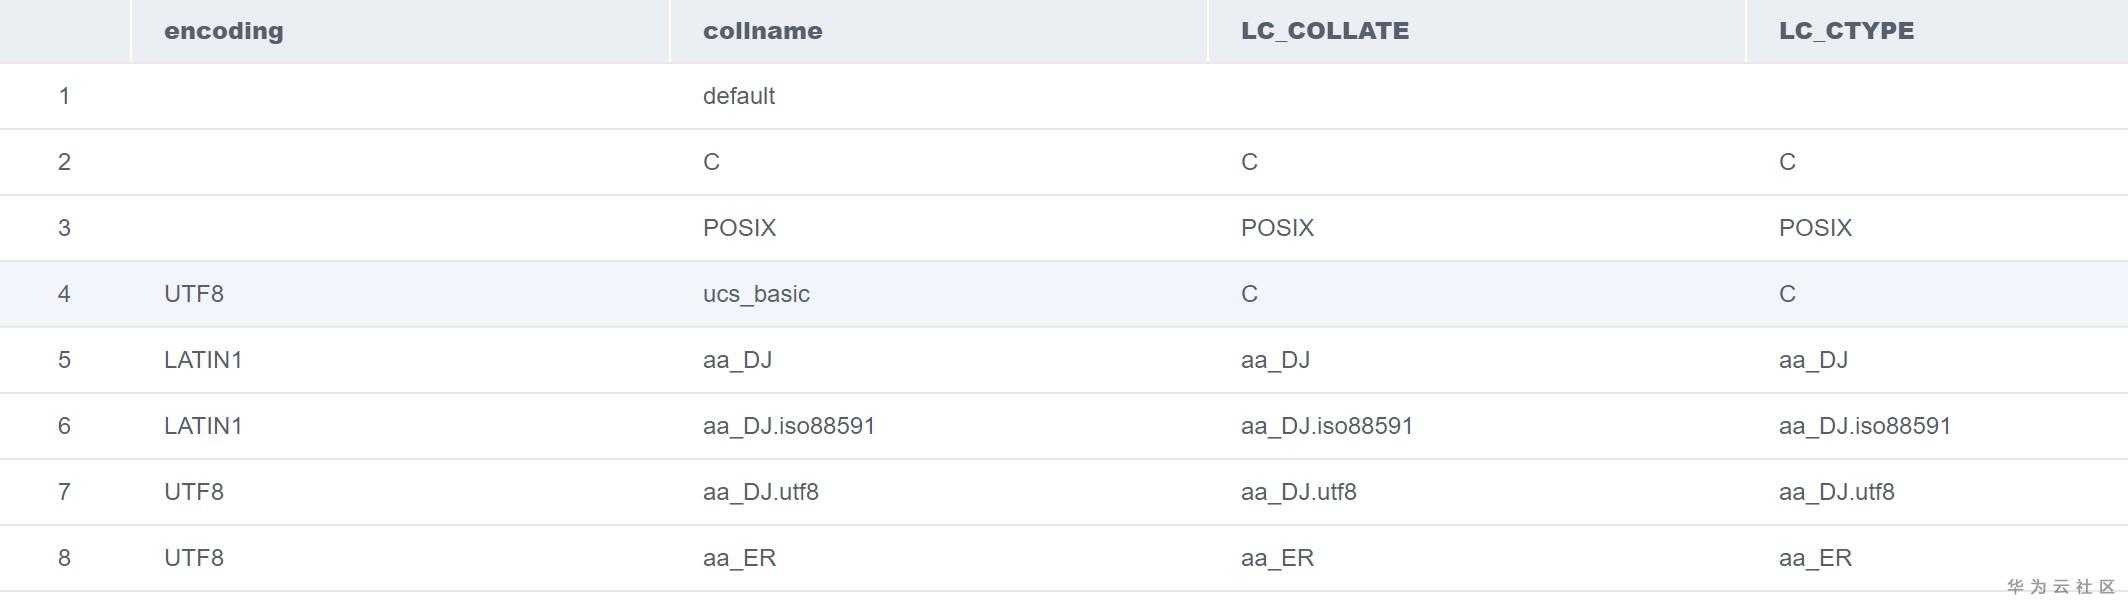Image resolution: width=2128 pixels, height=612 pixels.
Task: Select the 'ucs_basic' collname cell
Action: pyautogui.click(x=755, y=294)
